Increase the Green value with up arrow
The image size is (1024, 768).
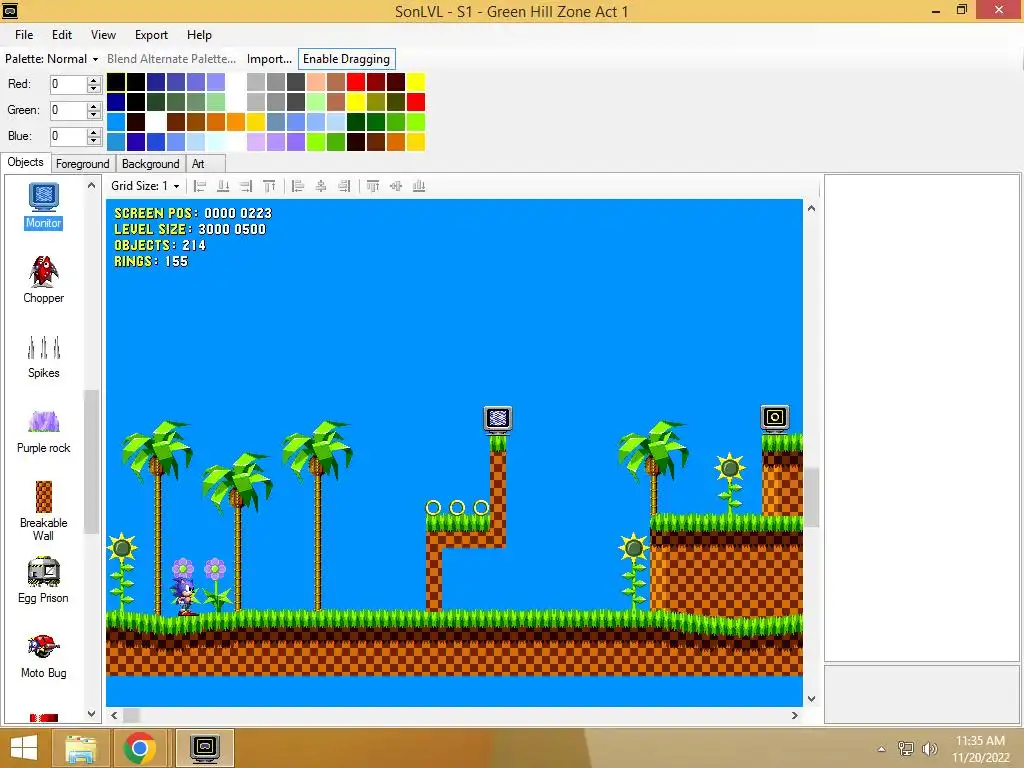pyautogui.click(x=93, y=106)
